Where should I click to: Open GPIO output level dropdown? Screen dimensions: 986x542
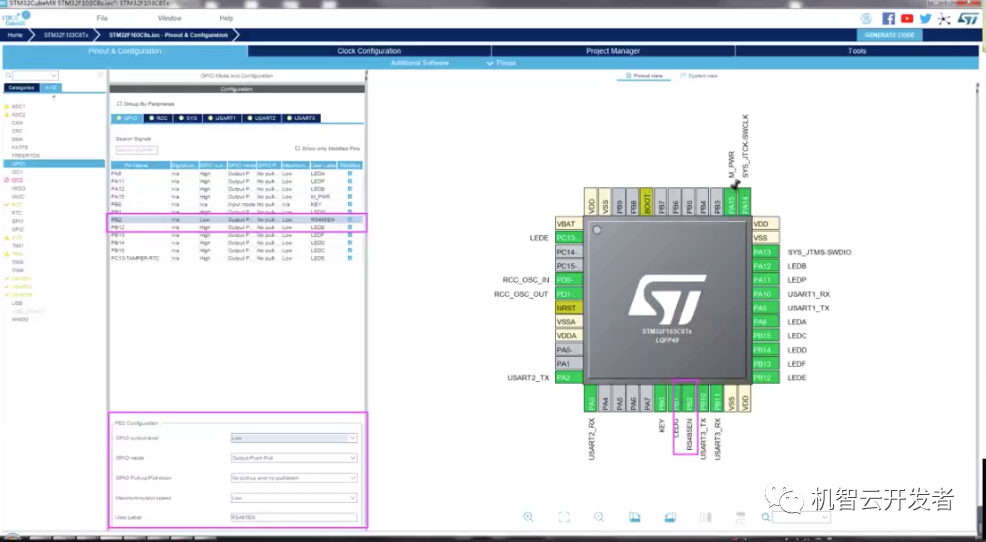click(293, 438)
